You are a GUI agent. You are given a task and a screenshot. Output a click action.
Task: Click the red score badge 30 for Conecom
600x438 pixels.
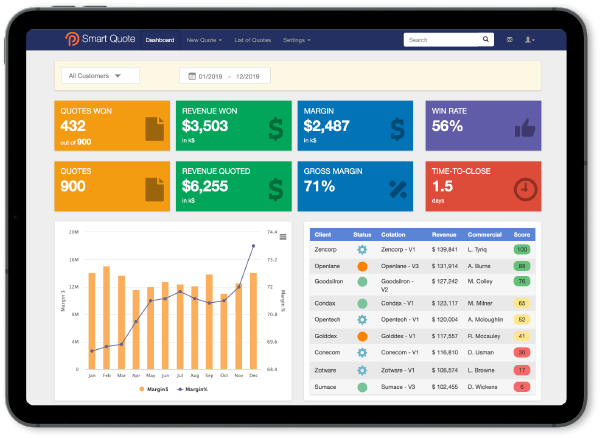pos(522,352)
